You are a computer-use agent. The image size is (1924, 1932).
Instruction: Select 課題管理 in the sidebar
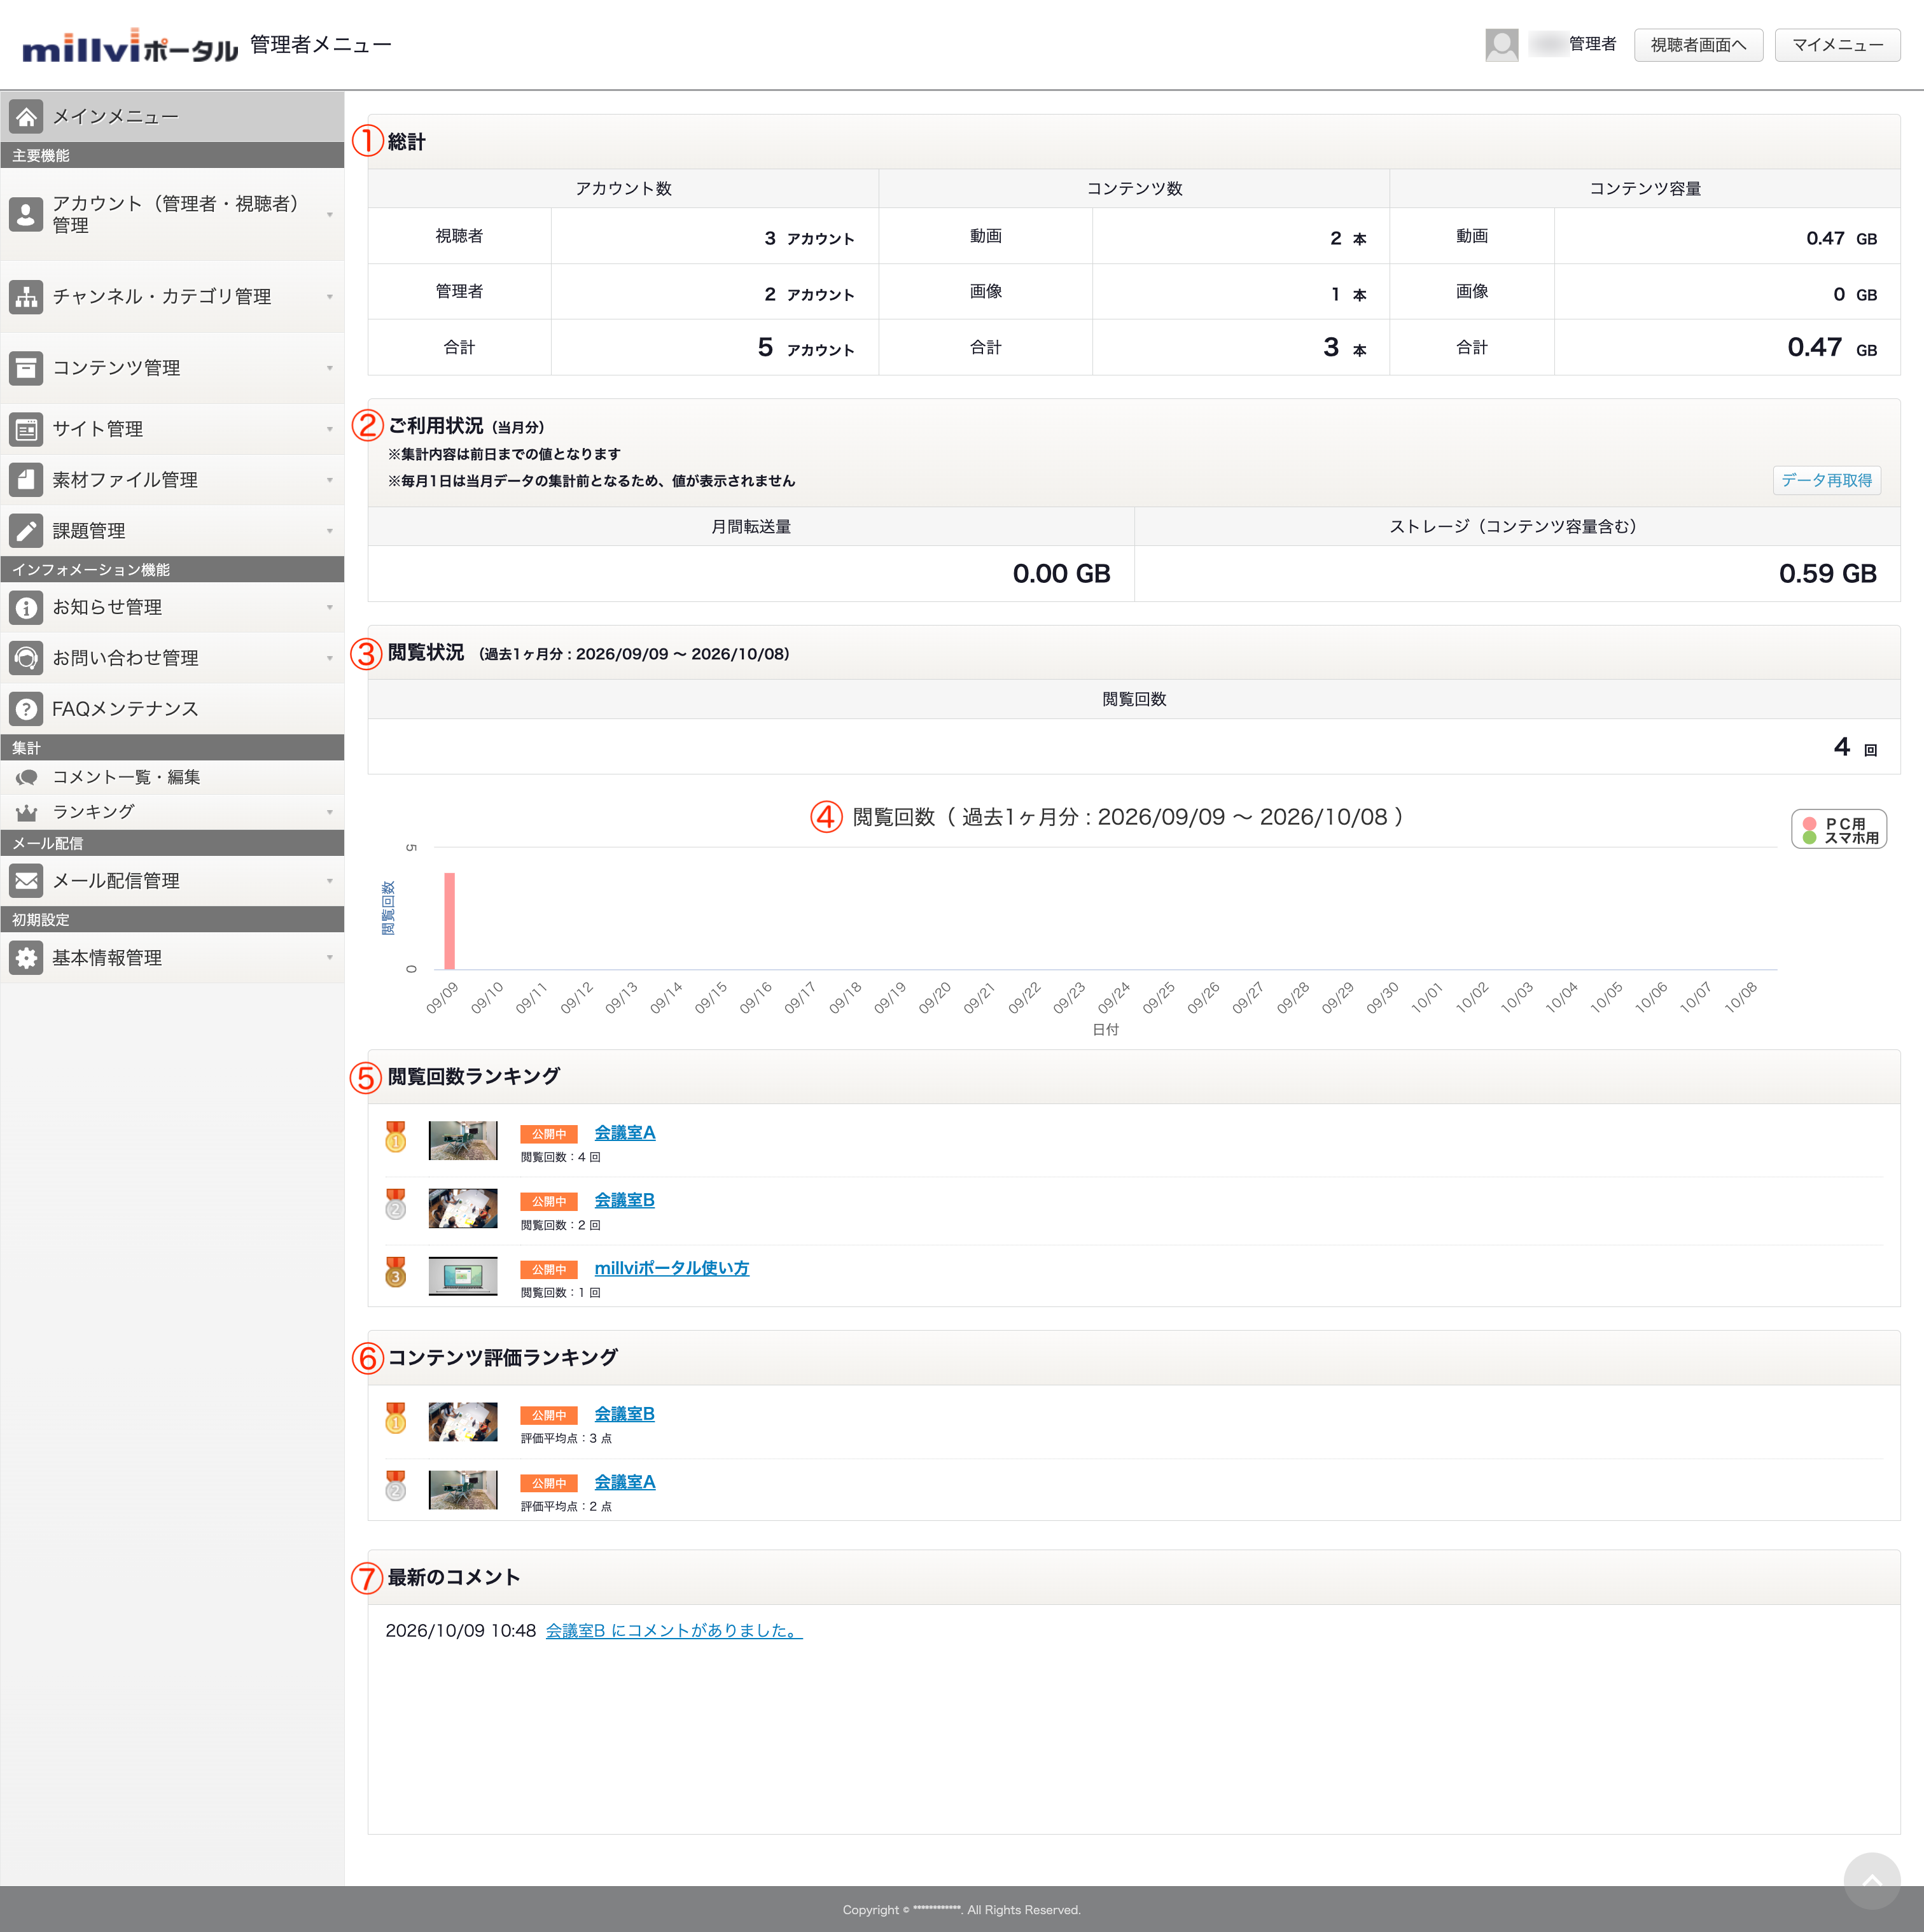point(172,531)
